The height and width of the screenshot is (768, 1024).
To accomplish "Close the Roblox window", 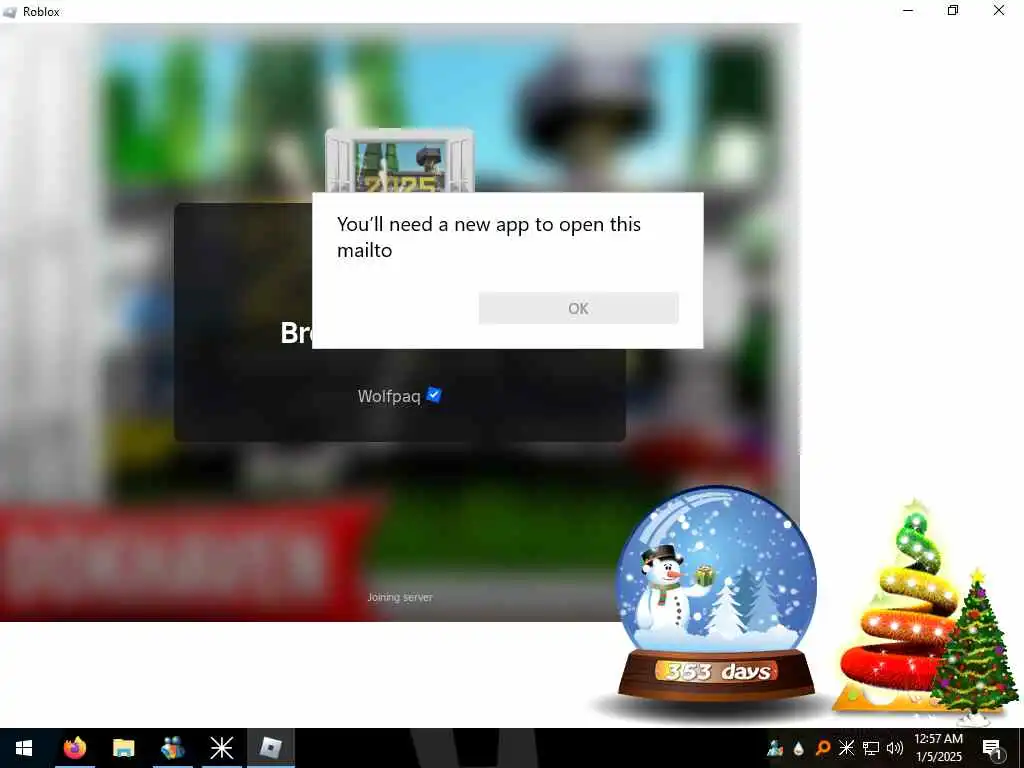I will pos(999,10).
